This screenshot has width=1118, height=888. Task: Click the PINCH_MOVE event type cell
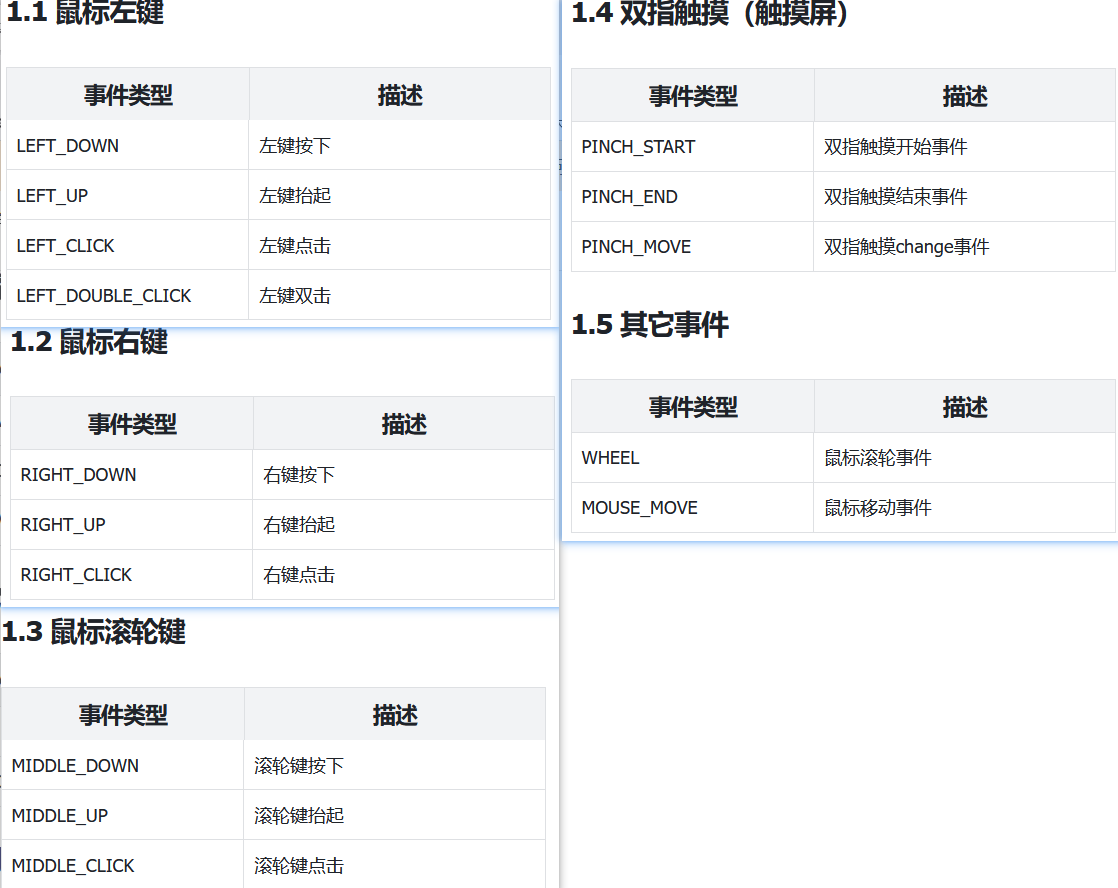tap(636, 247)
